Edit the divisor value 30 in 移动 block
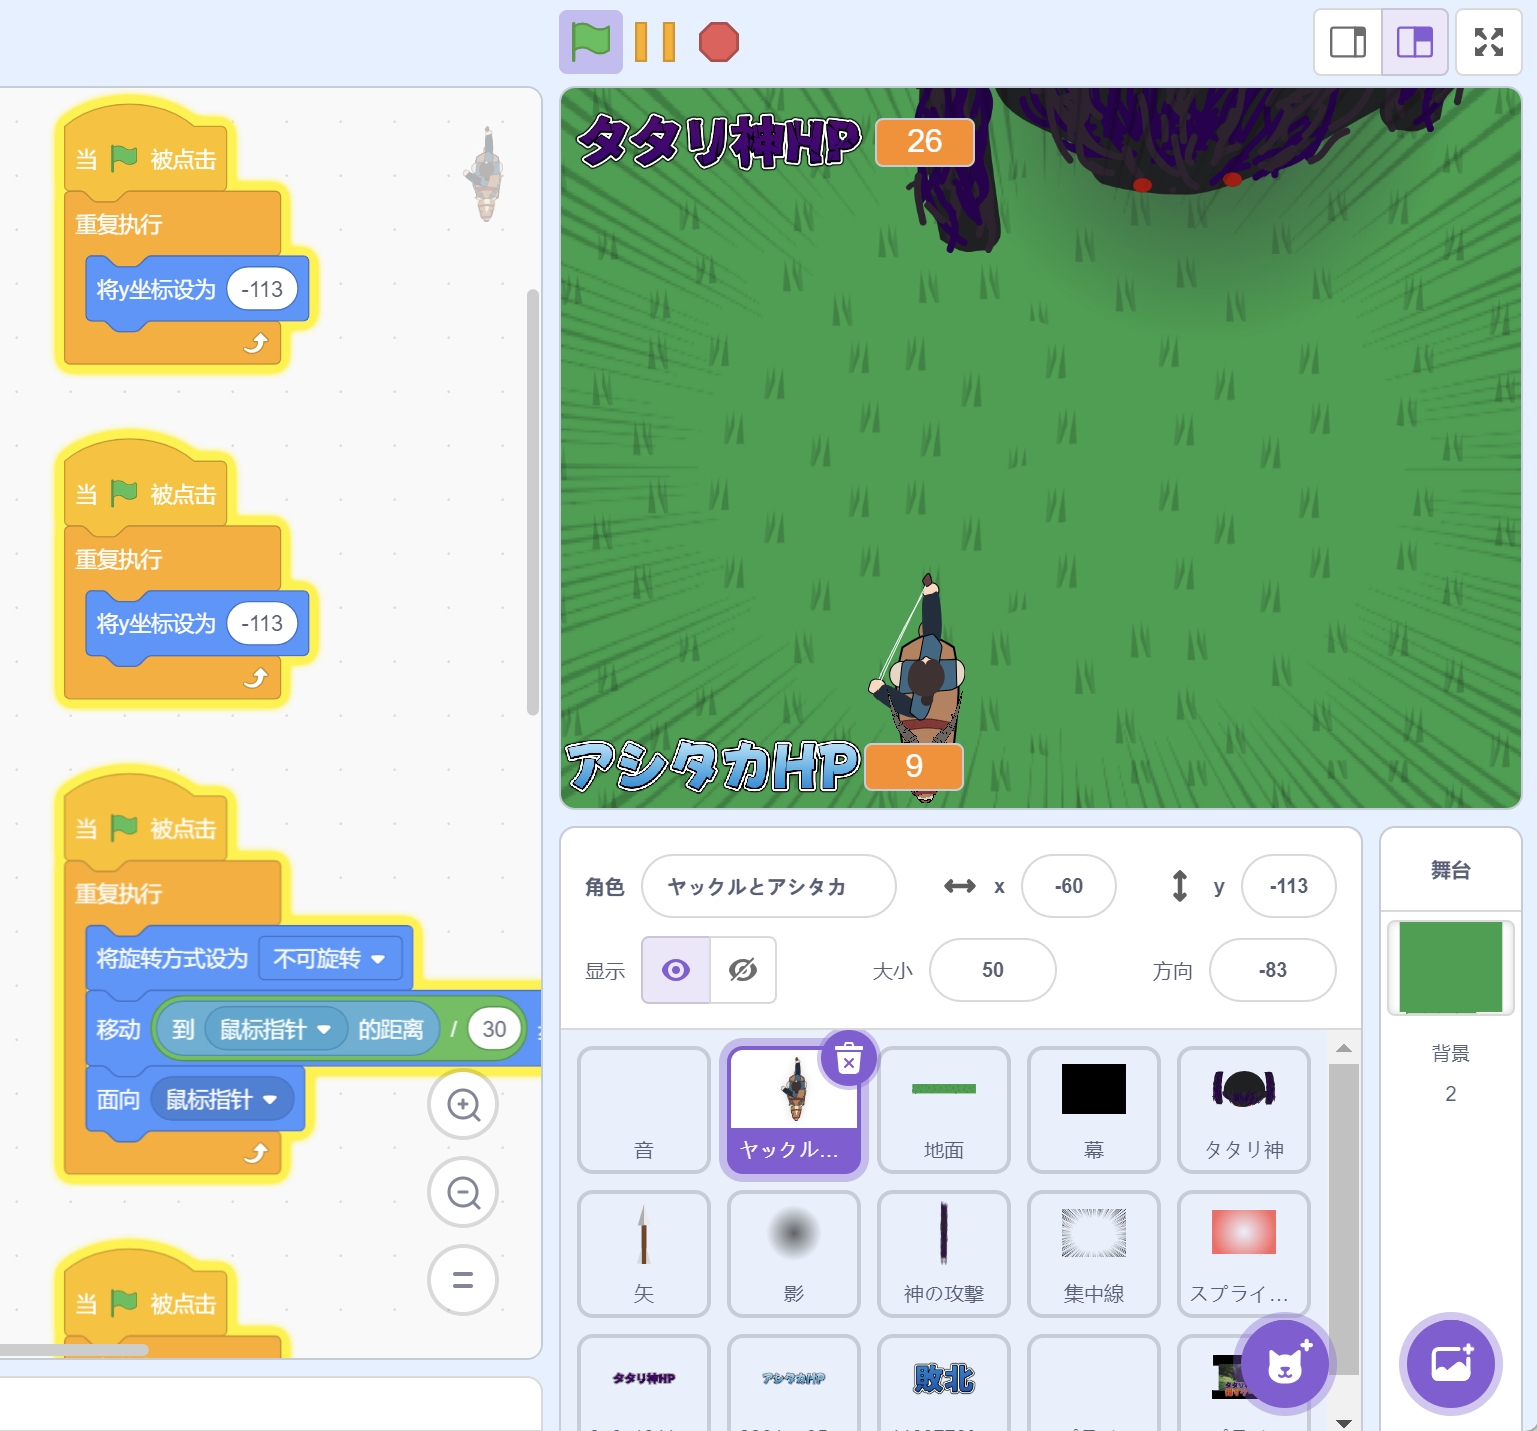 click(x=494, y=1030)
